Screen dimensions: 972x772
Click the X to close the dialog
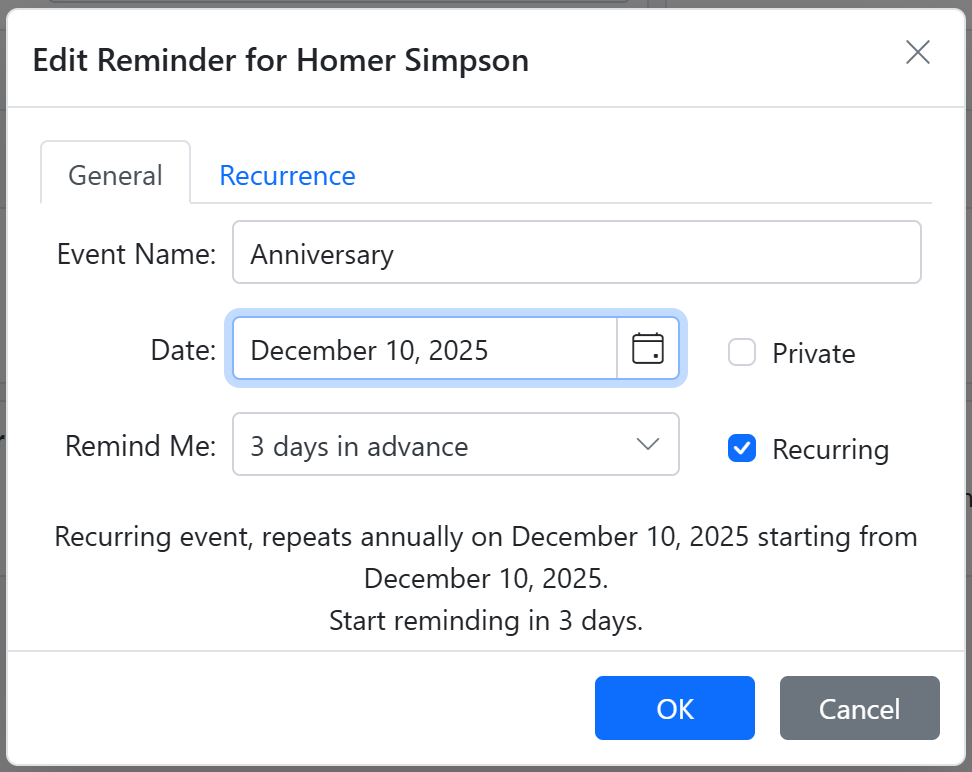(917, 53)
